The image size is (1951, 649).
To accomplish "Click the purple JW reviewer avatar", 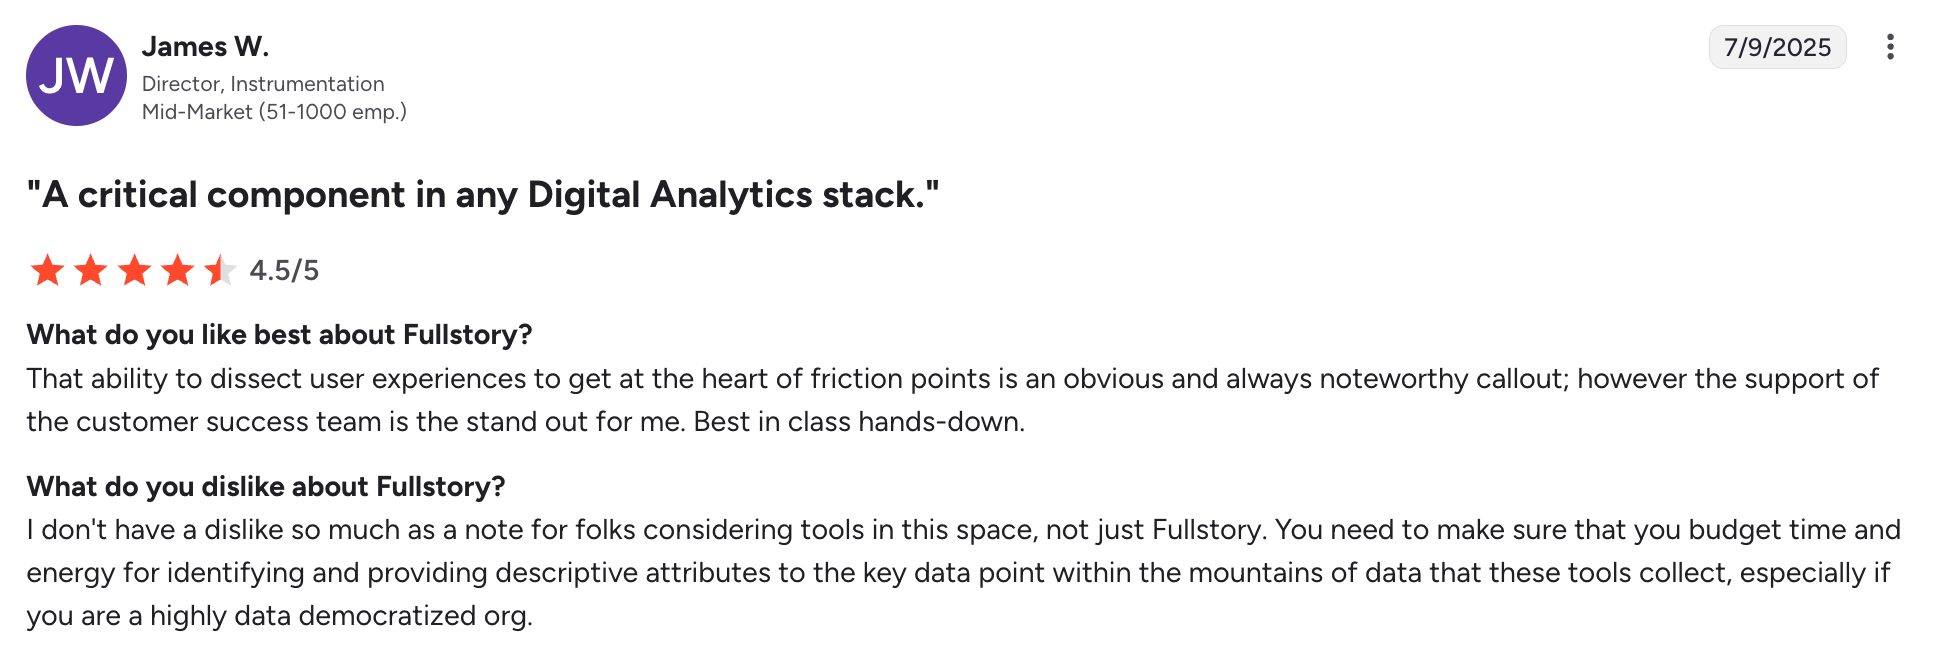I will pyautogui.click(x=76, y=76).
